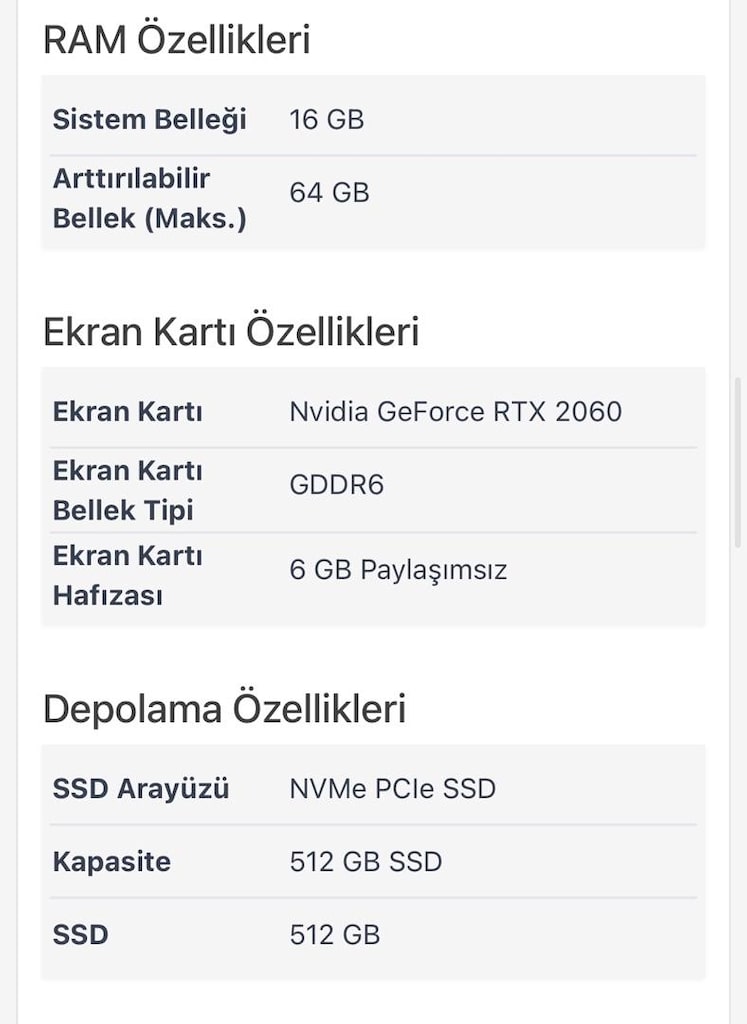Select the Sistem Belleği label

click(x=150, y=120)
